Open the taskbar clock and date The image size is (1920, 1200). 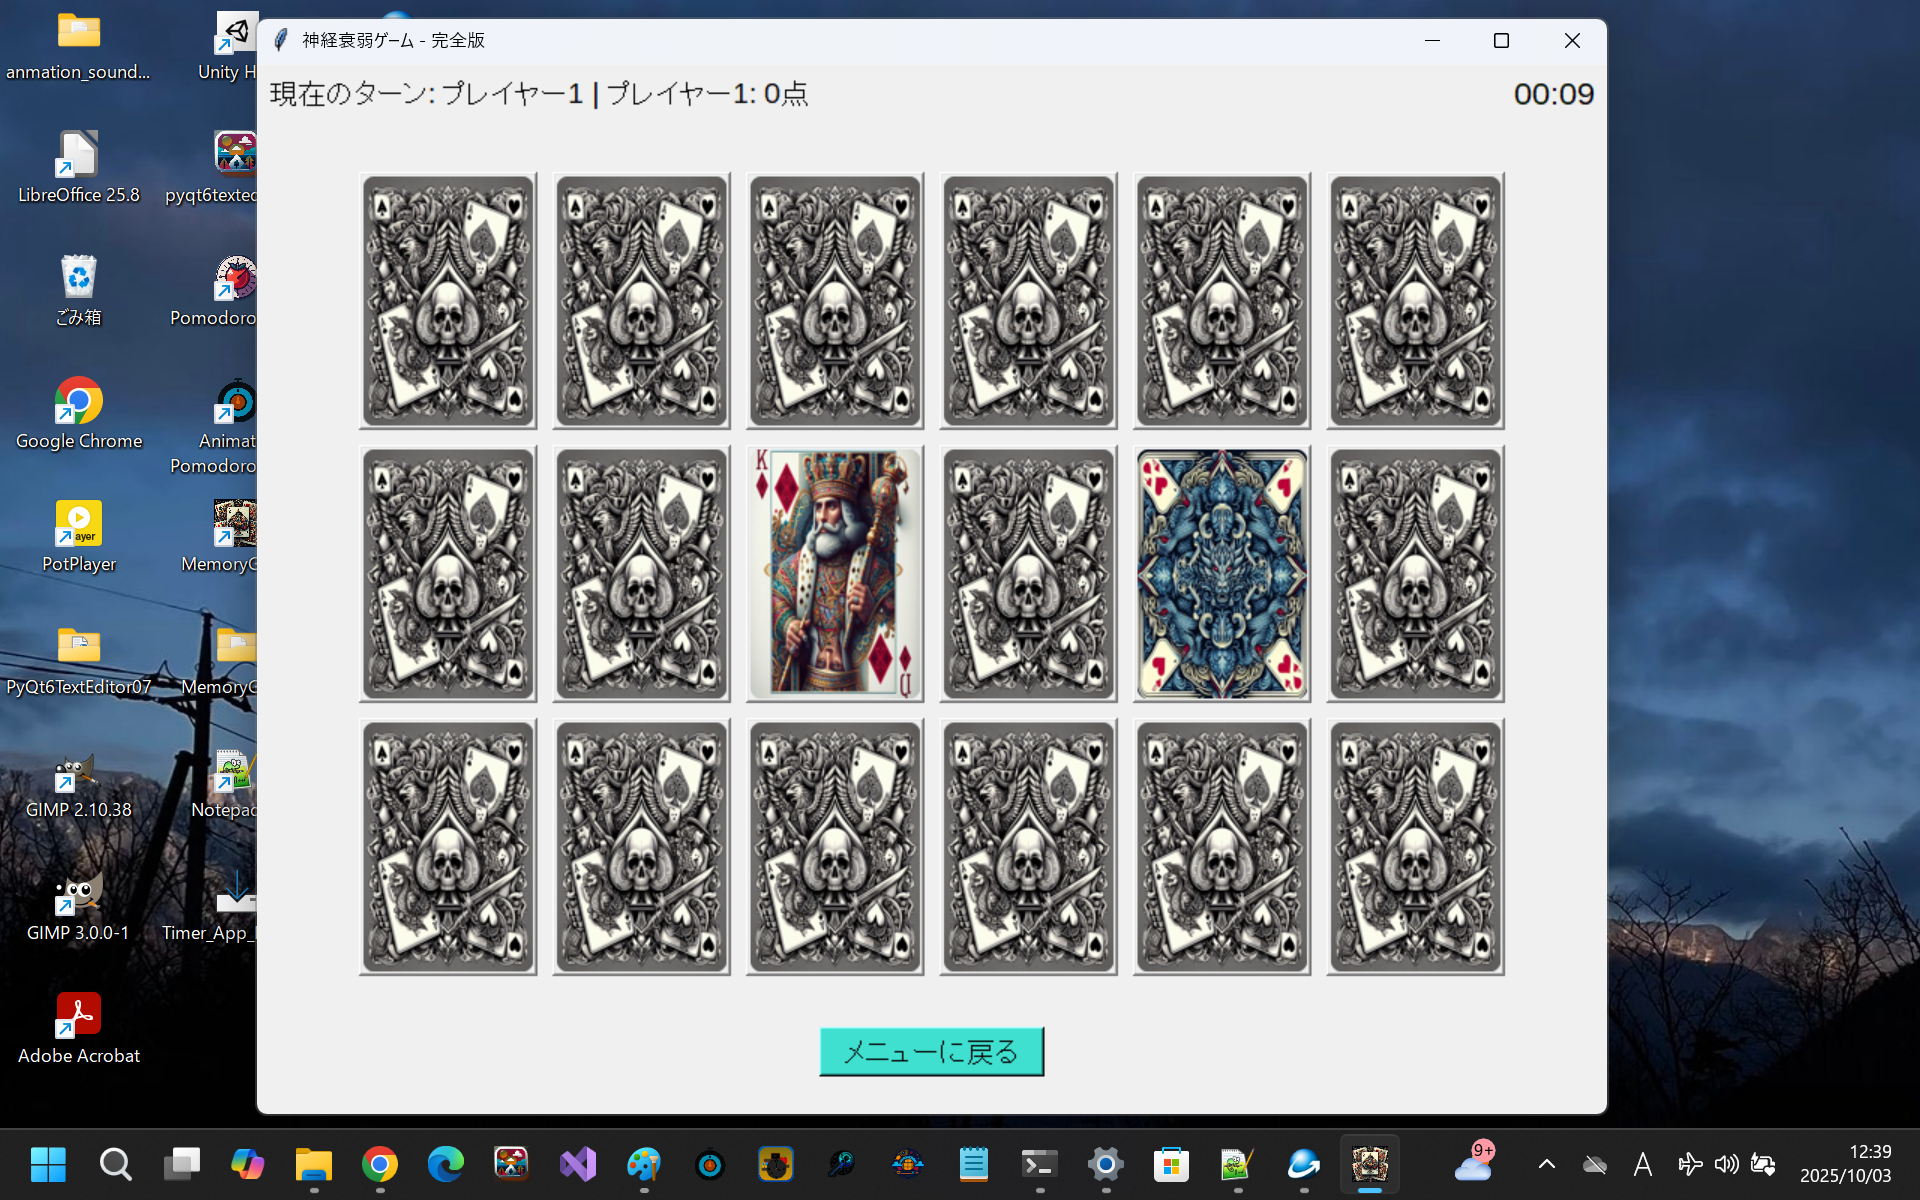pos(1845,1164)
